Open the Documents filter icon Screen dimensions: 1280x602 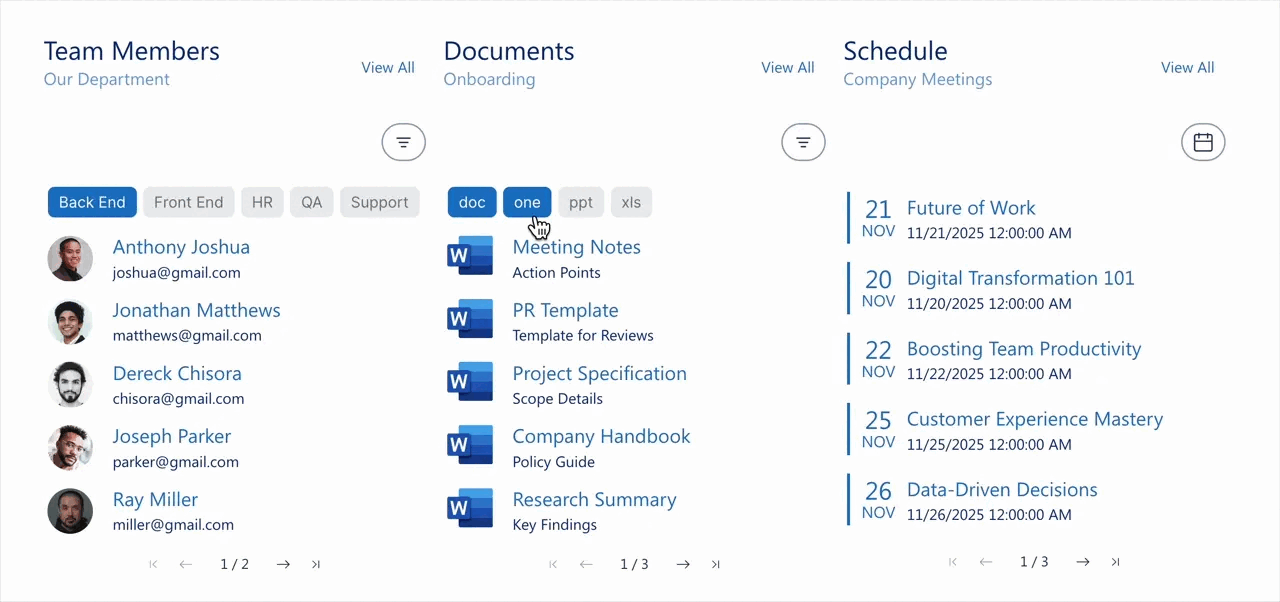tap(803, 142)
